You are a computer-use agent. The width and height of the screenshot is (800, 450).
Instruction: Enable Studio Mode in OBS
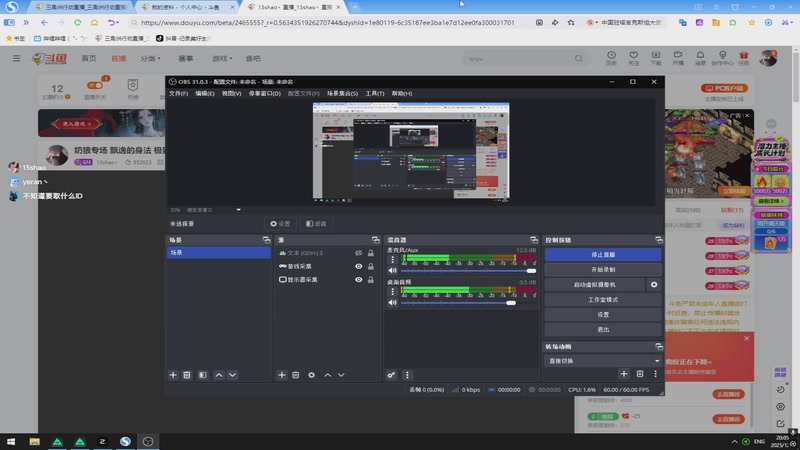pyautogui.click(x=603, y=299)
